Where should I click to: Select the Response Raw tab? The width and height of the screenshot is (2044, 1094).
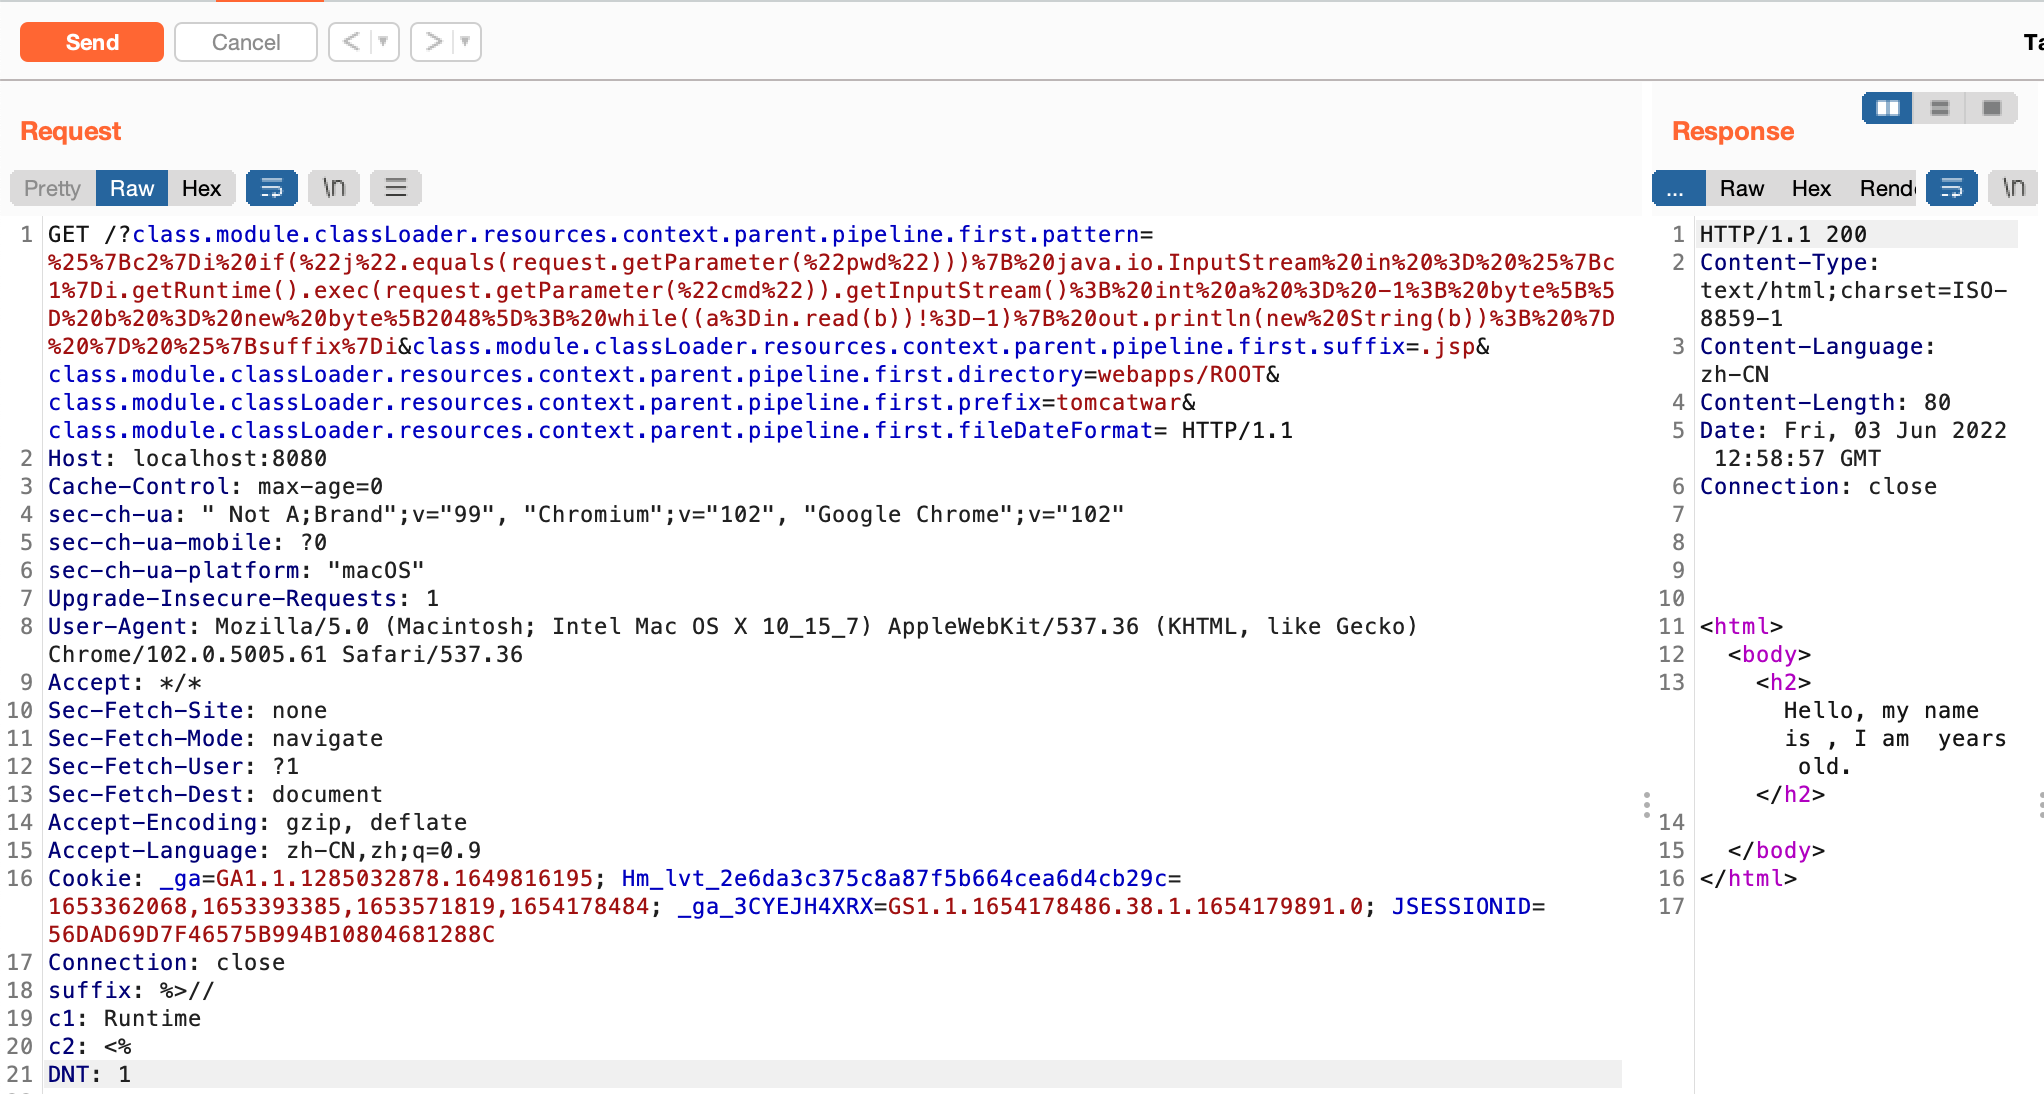[x=1742, y=188]
